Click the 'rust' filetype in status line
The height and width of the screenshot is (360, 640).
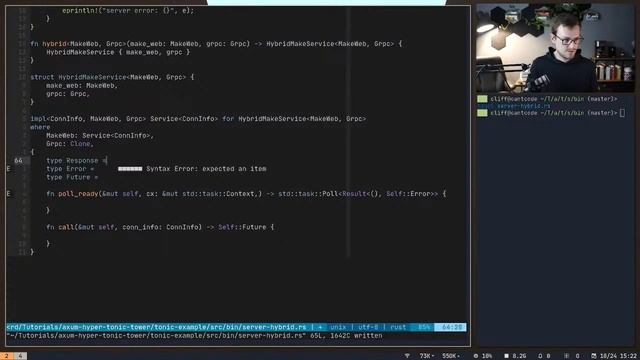click(398, 327)
